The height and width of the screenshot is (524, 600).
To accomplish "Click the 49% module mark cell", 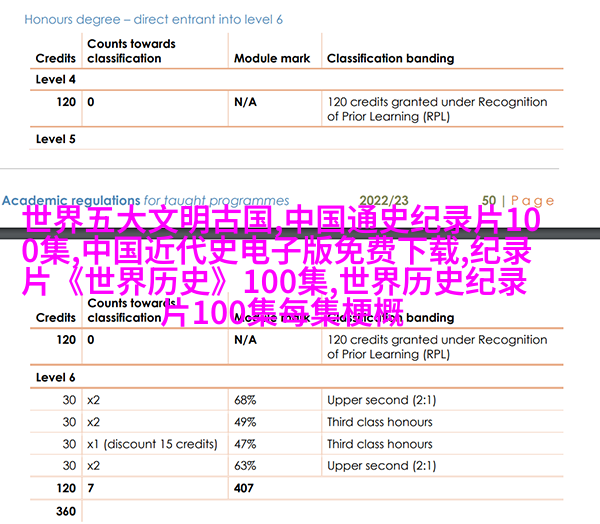I will click(x=245, y=422).
